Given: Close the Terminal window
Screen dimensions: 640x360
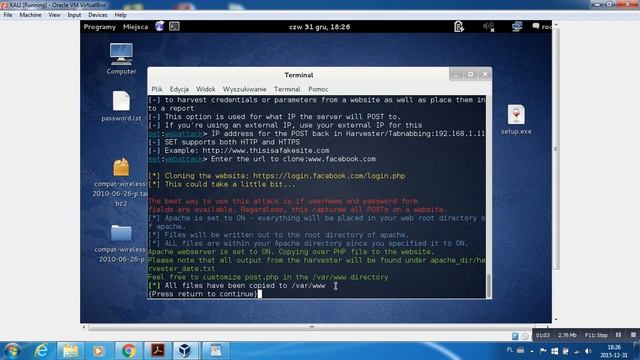Looking at the screenshot, I should tap(485, 75).
